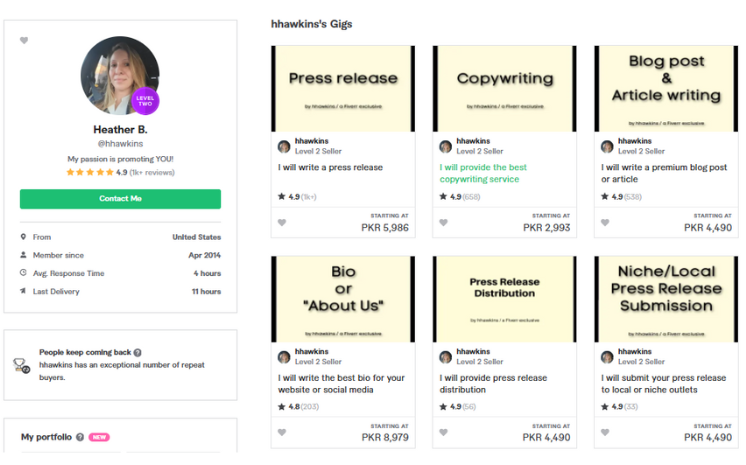Toggle heart on Blog post gig card
The height and width of the screenshot is (465, 746).
pyautogui.click(x=605, y=222)
